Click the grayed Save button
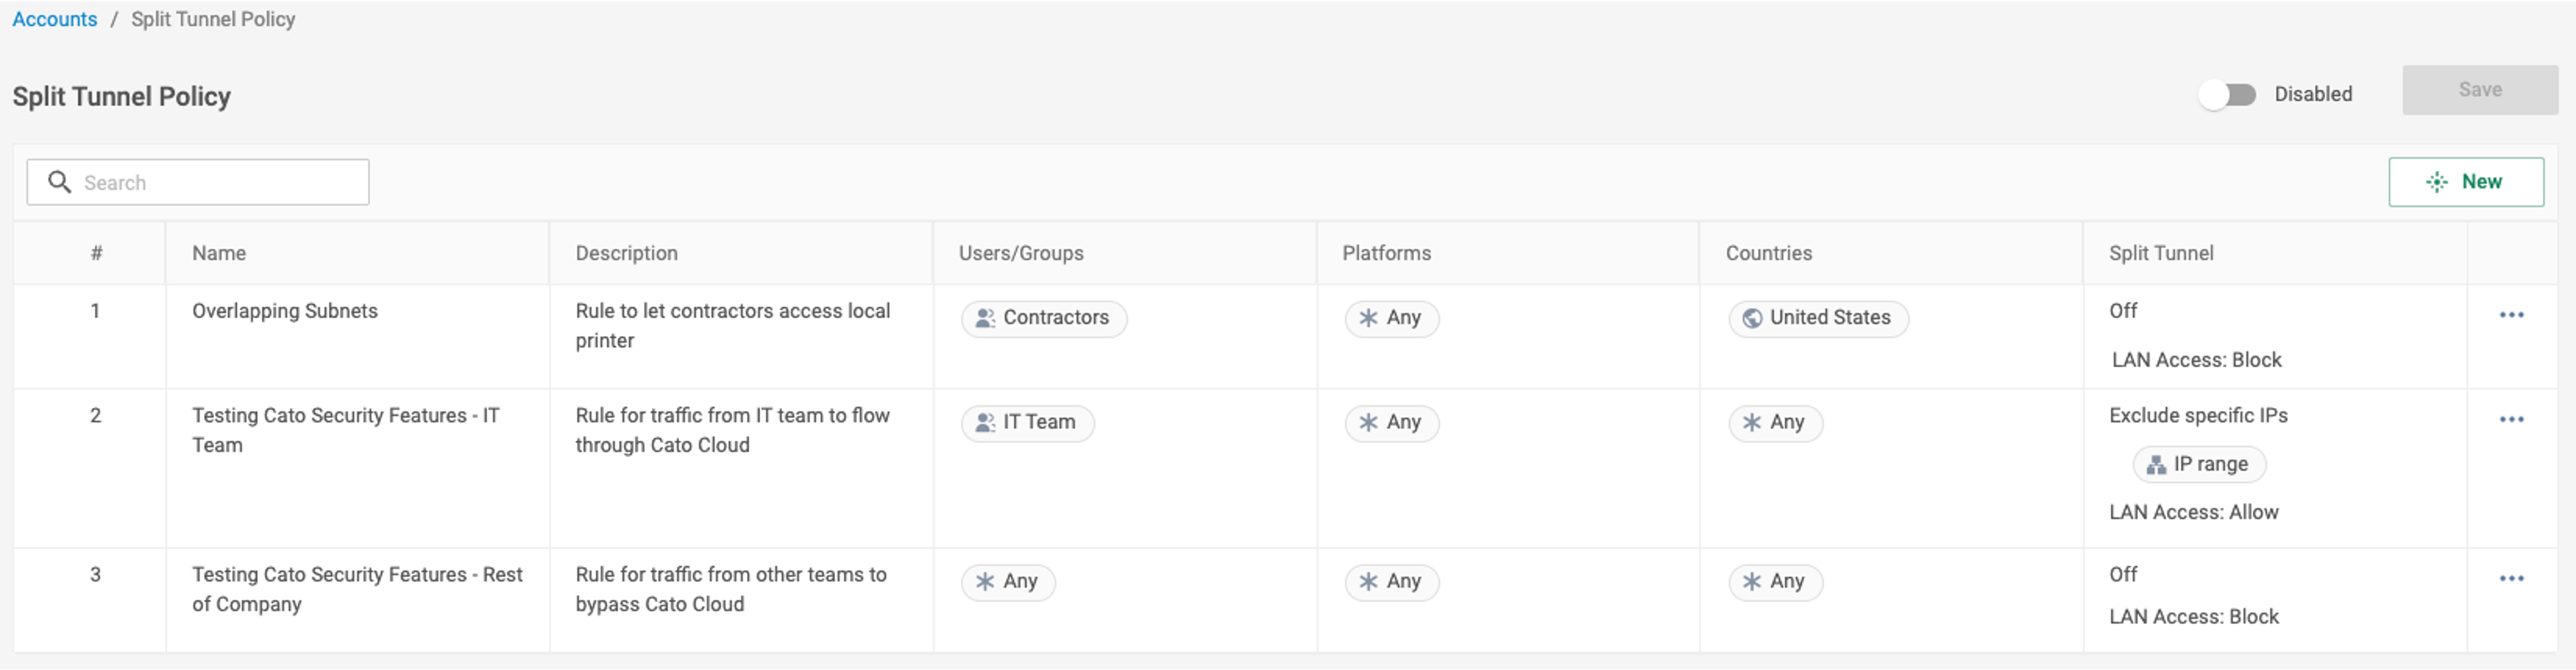The width and height of the screenshot is (2576, 670). pos(2479,90)
